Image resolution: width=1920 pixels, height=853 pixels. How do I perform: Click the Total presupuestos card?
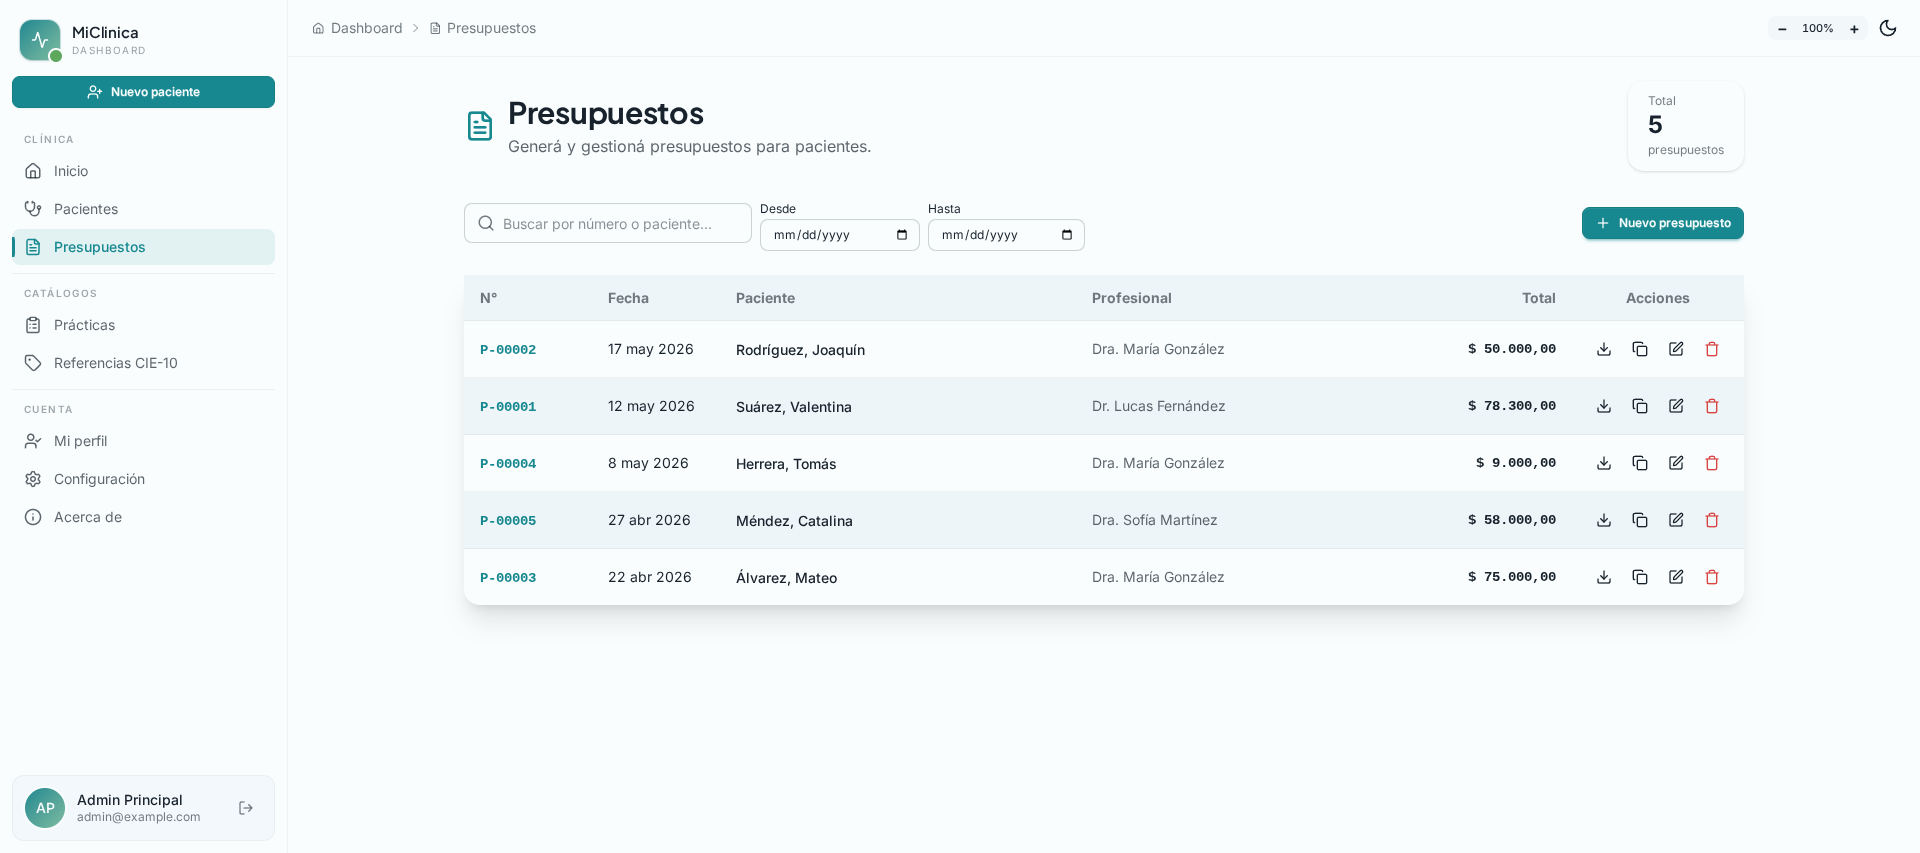1686,126
